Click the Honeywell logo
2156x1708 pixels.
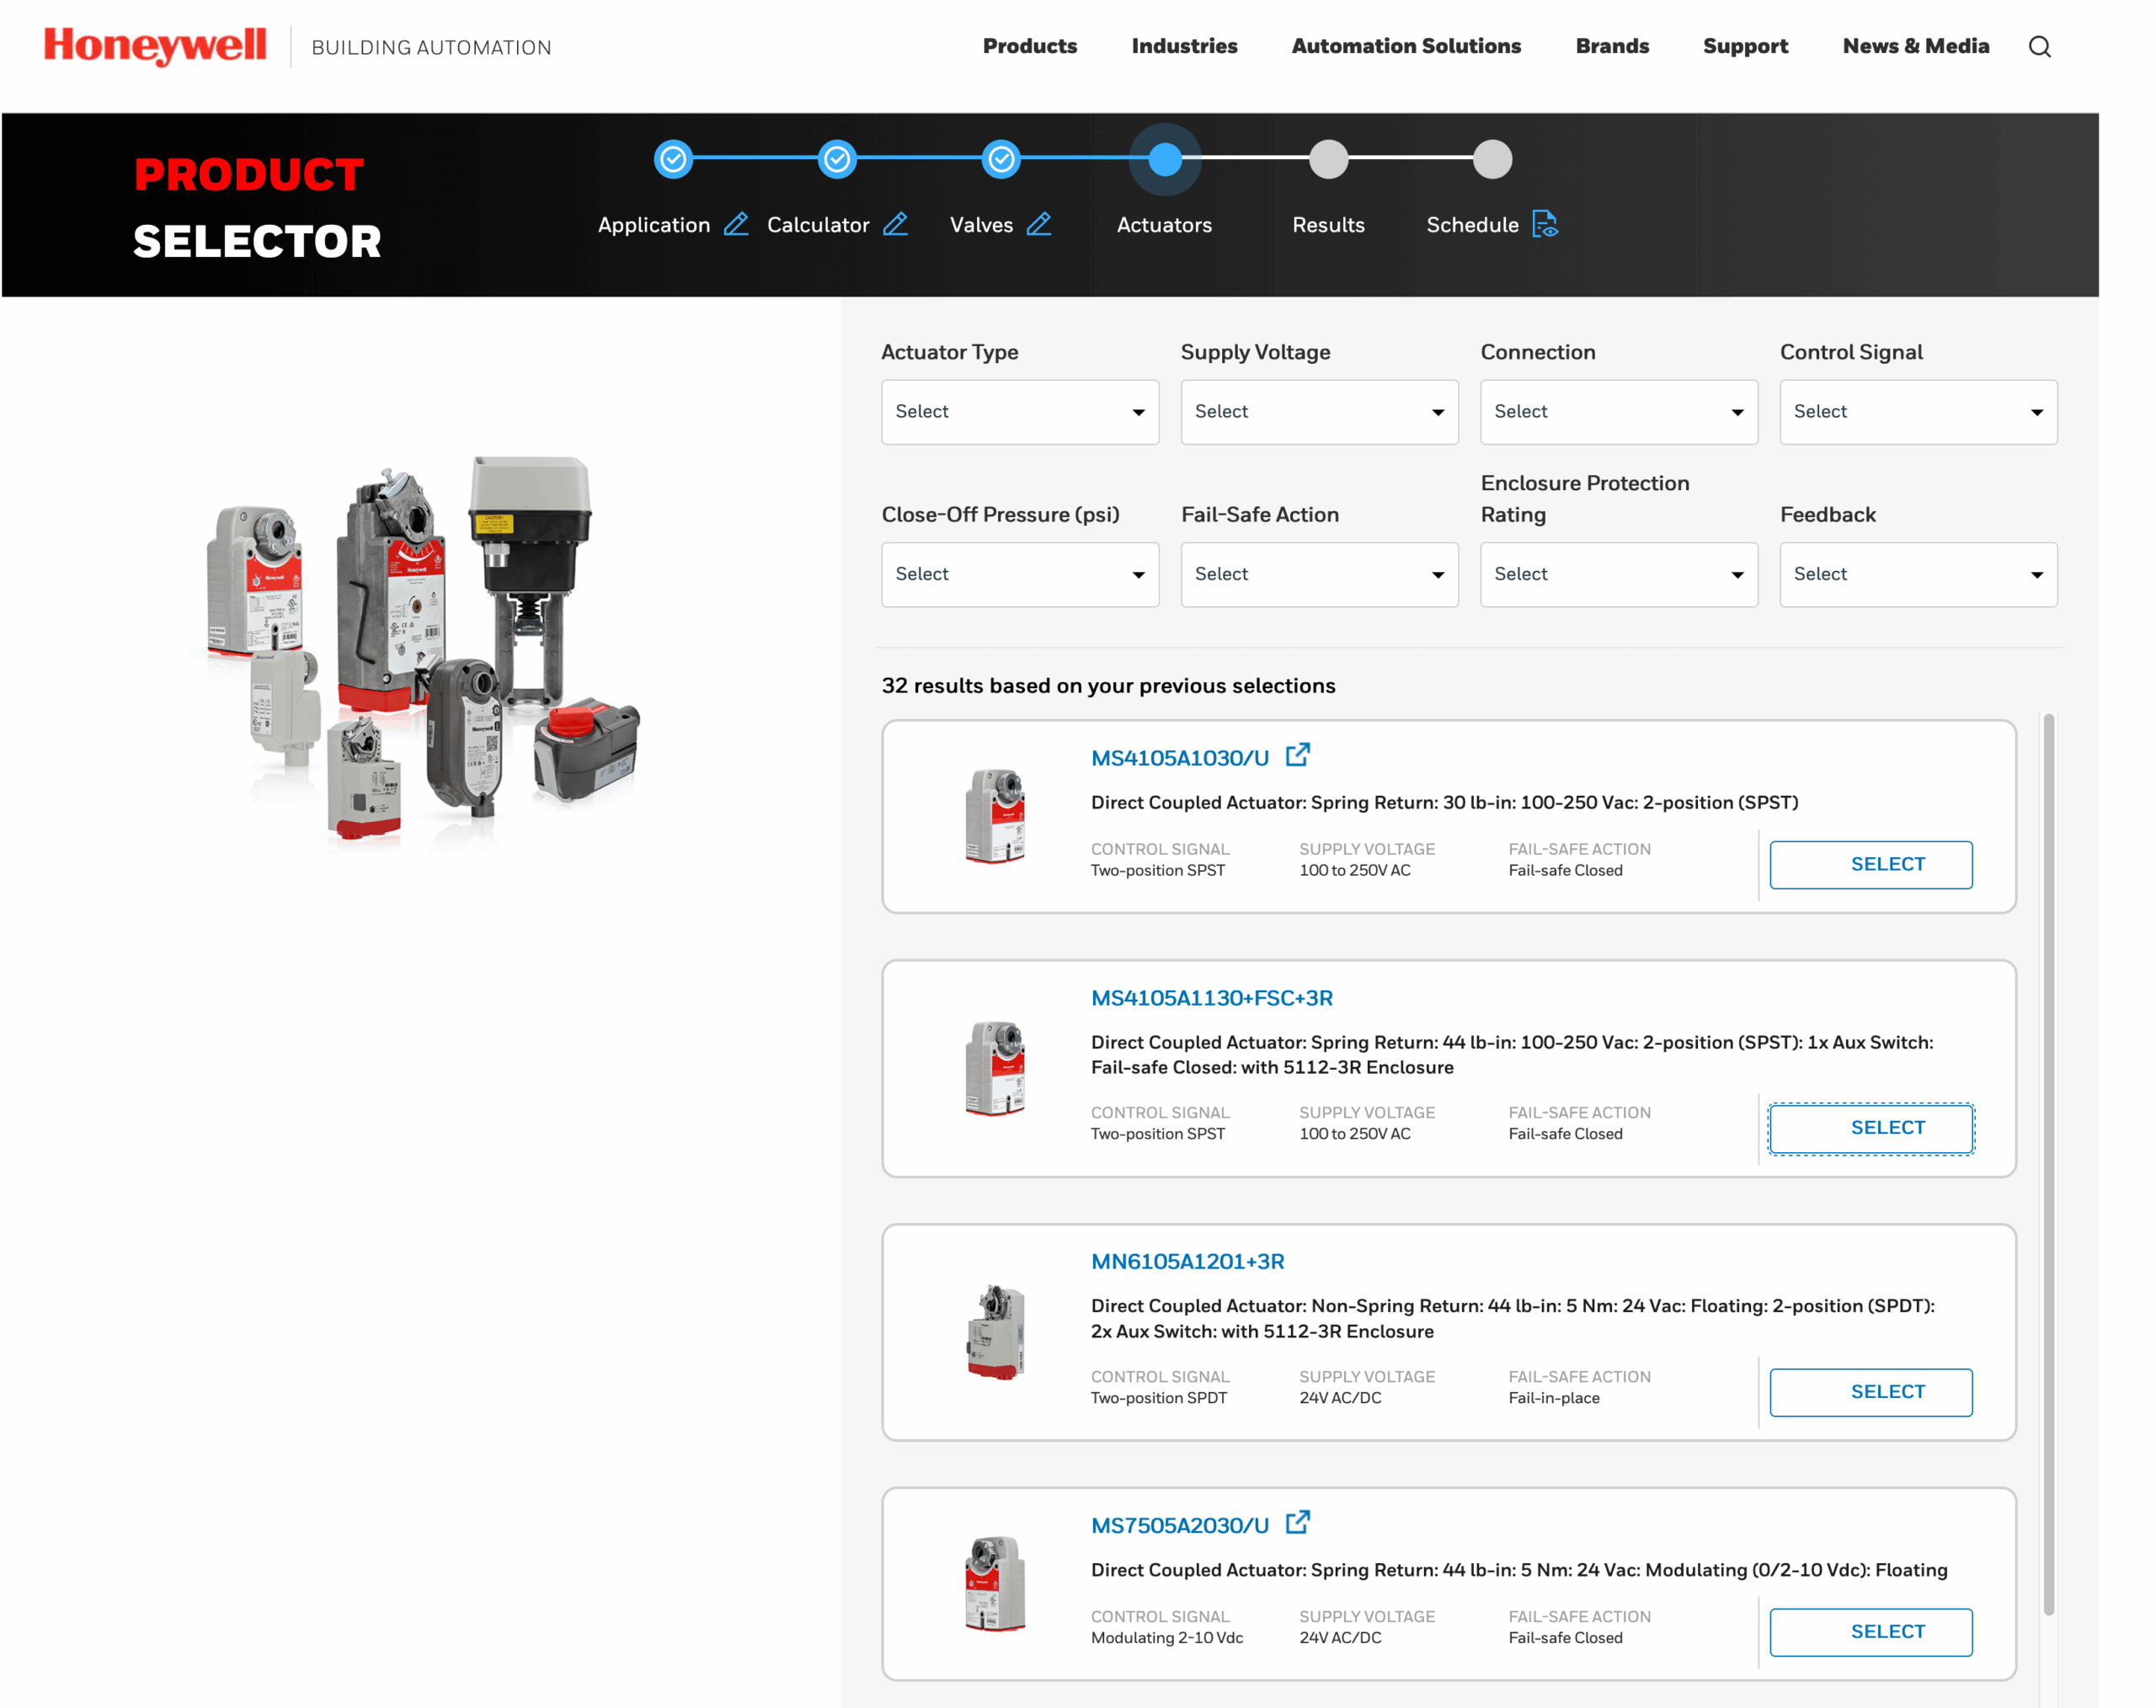[154, 45]
